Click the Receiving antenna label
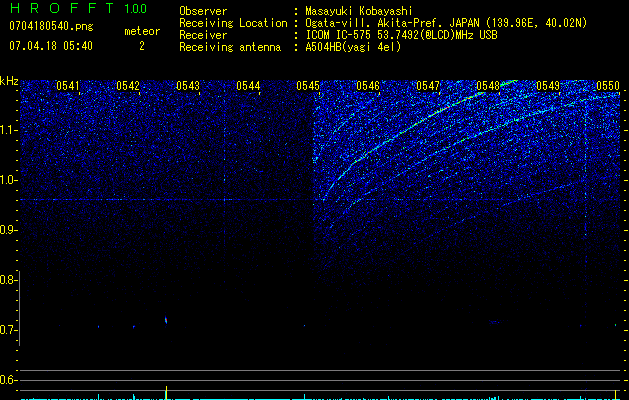The image size is (629, 400). click(x=230, y=47)
